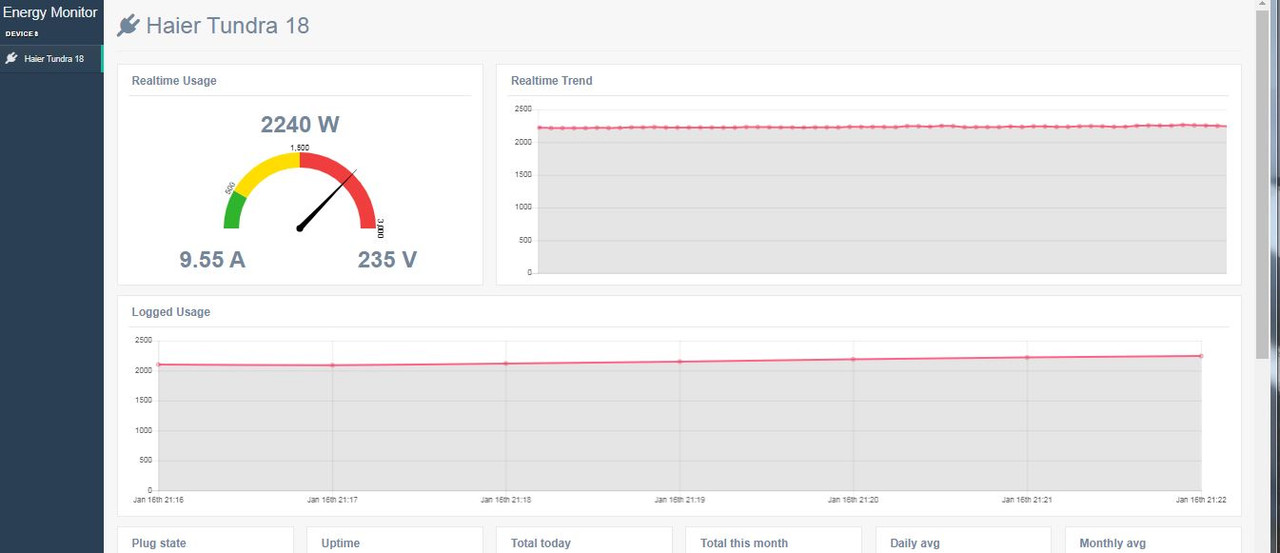The height and width of the screenshot is (553, 1280).
Task: Click the gauge needle in Realtime Usage
Action: coord(328,200)
